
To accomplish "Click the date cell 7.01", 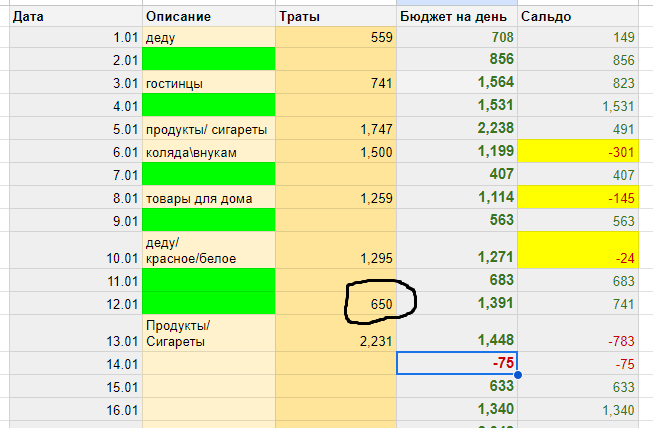I will tap(76, 174).
